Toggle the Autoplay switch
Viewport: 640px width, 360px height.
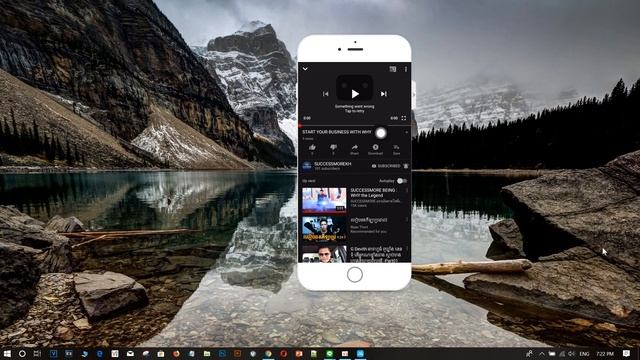click(402, 181)
